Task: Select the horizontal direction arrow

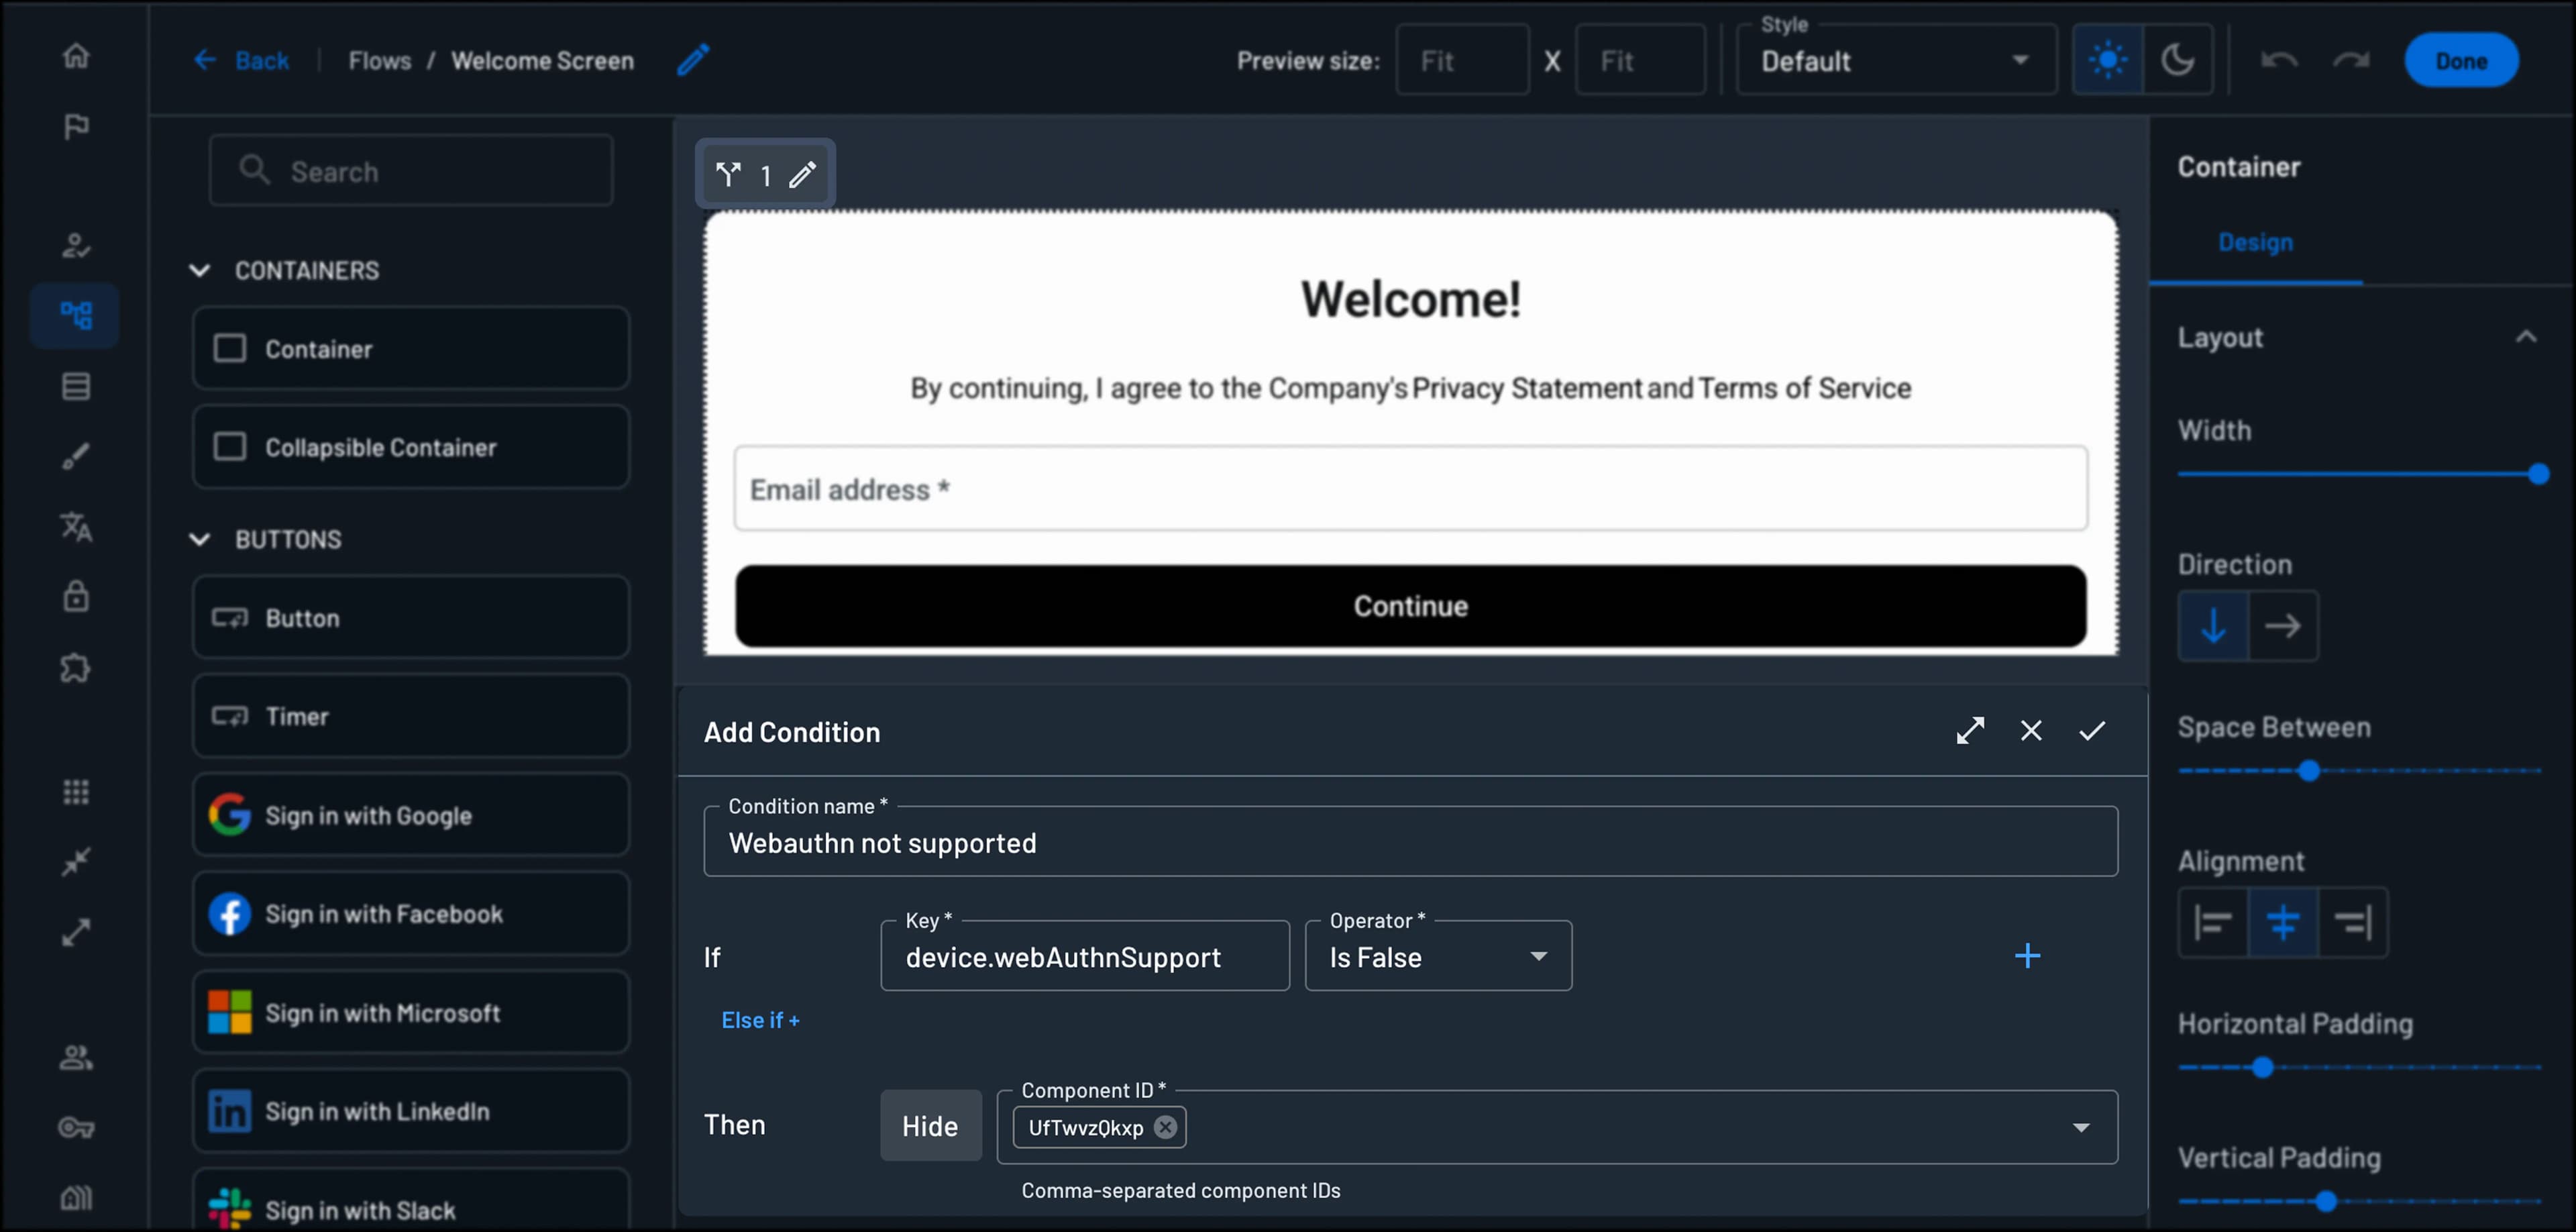Action: tap(2284, 626)
